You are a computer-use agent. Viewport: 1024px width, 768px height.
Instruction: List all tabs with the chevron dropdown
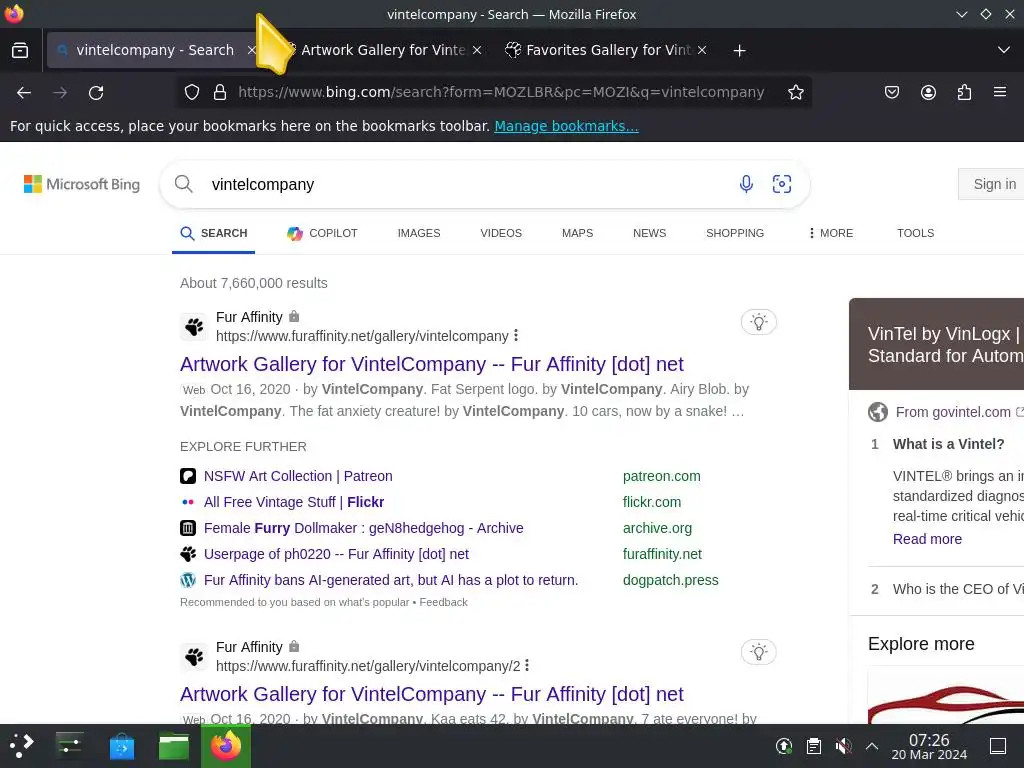click(x=1004, y=50)
